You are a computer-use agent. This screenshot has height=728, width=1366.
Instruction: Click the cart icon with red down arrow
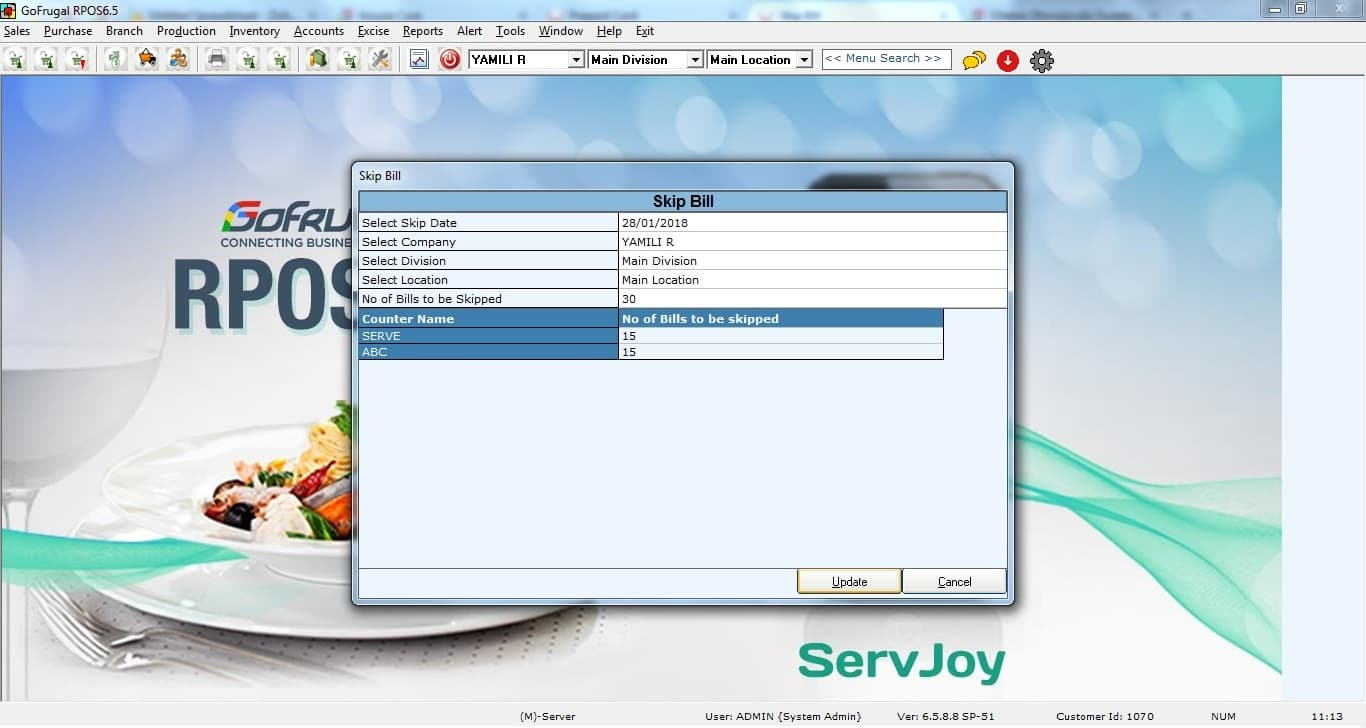click(x=77, y=60)
